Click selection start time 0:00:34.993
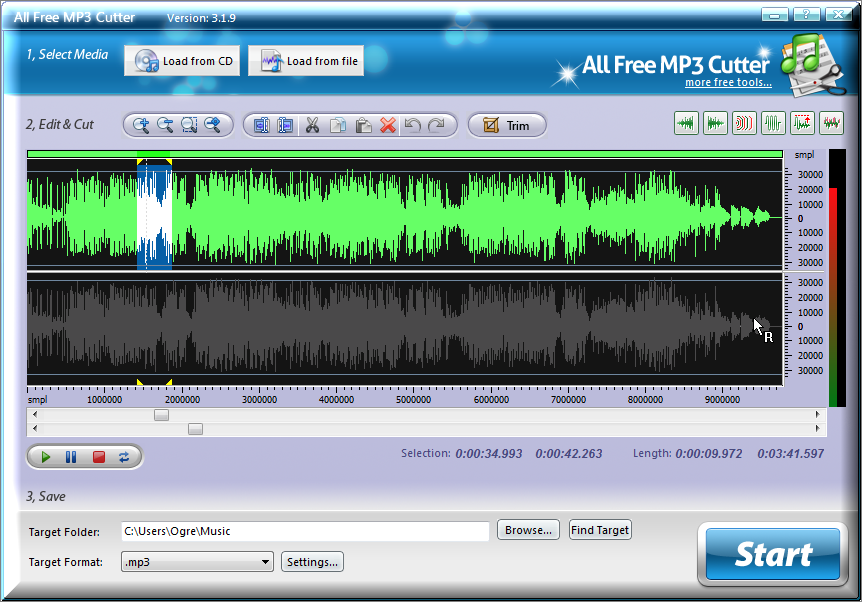This screenshot has width=862, height=602. [489, 454]
